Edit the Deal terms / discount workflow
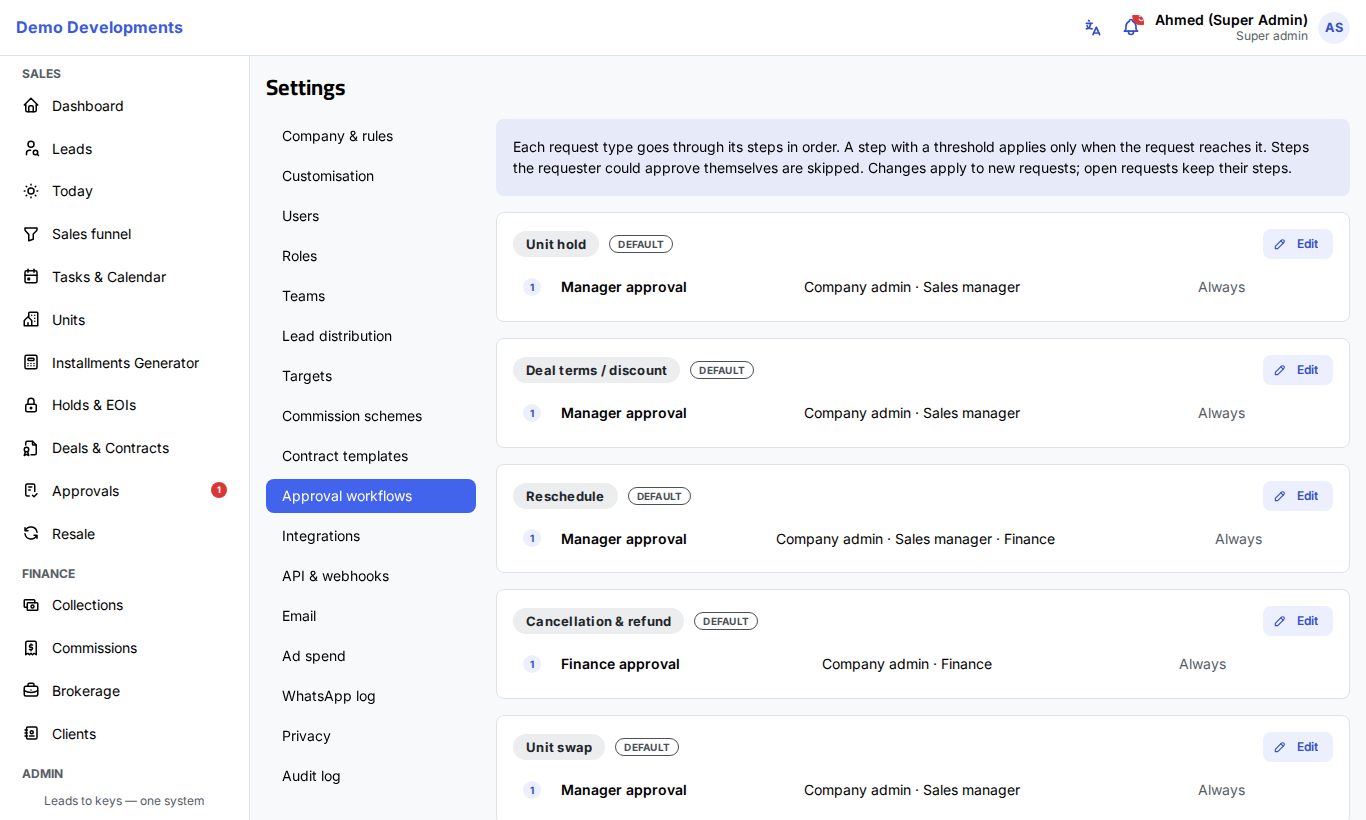The height and width of the screenshot is (820, 1366). [1297, 370]
